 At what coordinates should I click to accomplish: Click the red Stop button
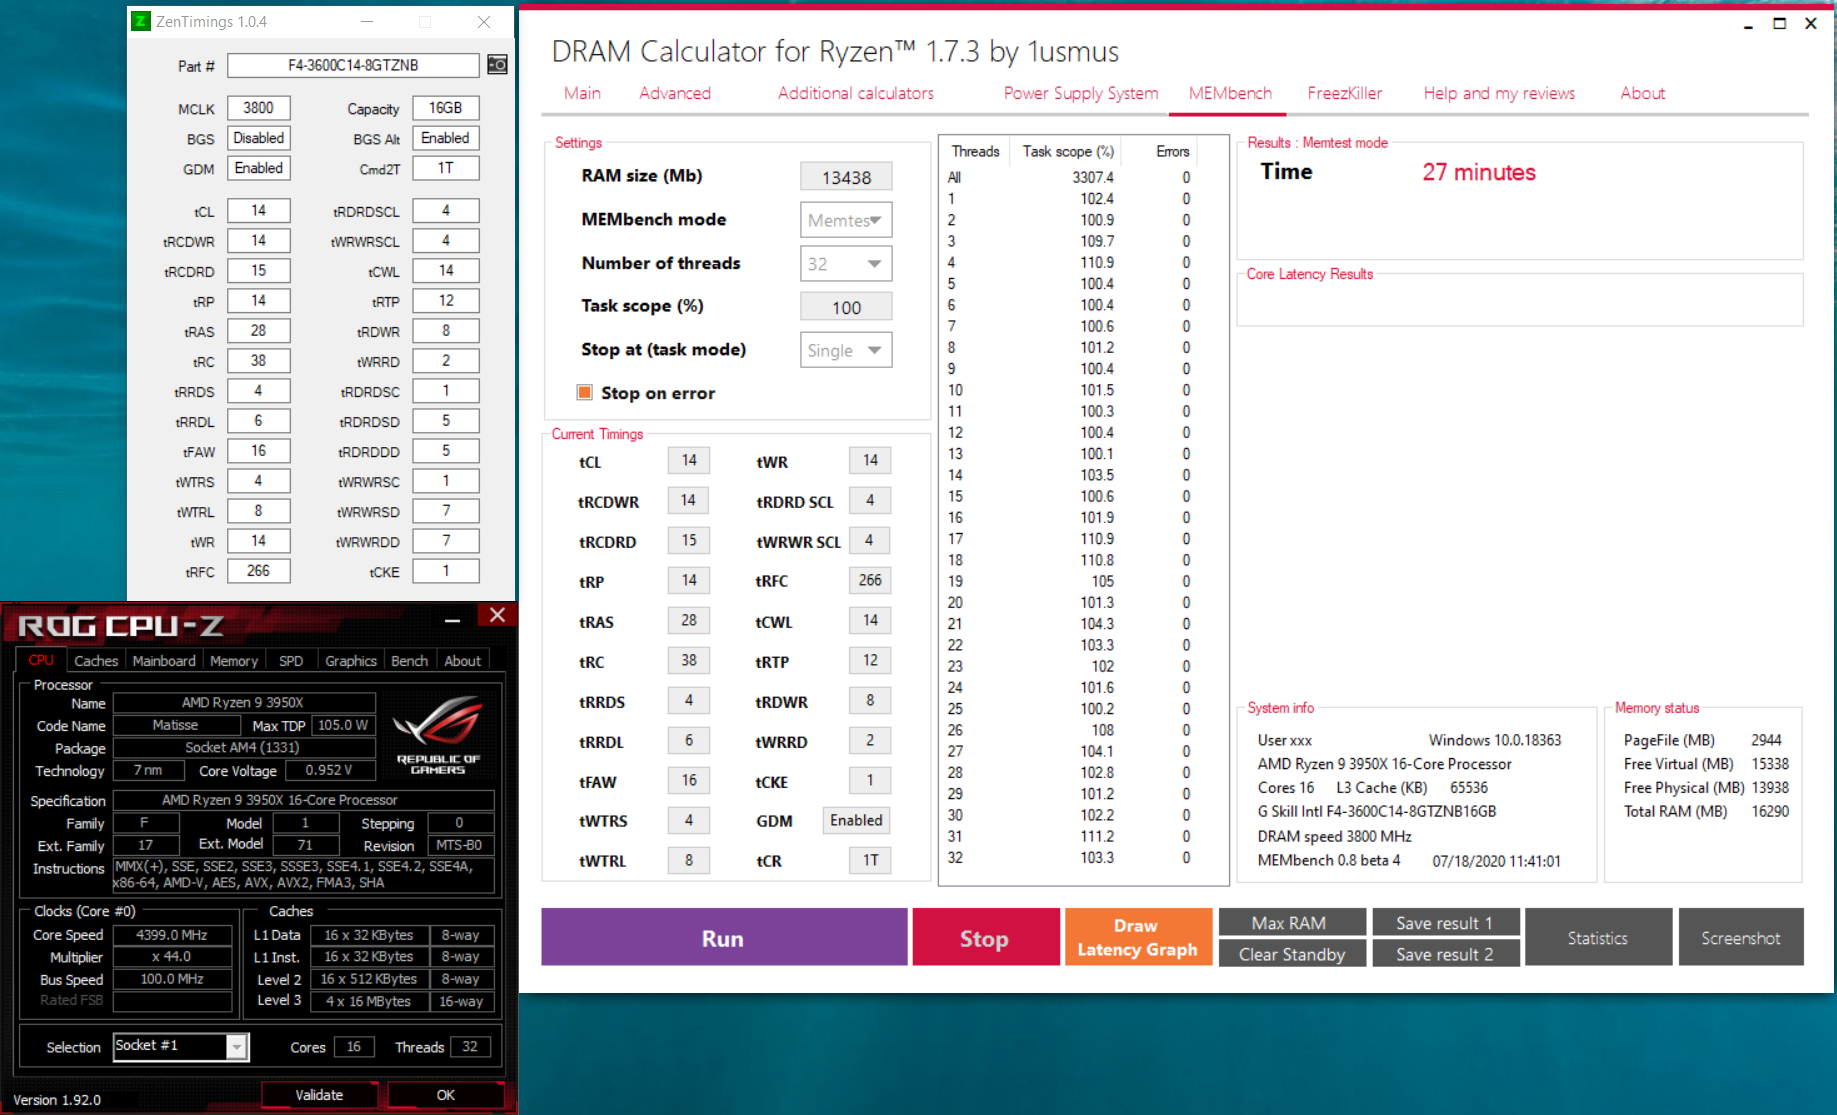[985, 937]
